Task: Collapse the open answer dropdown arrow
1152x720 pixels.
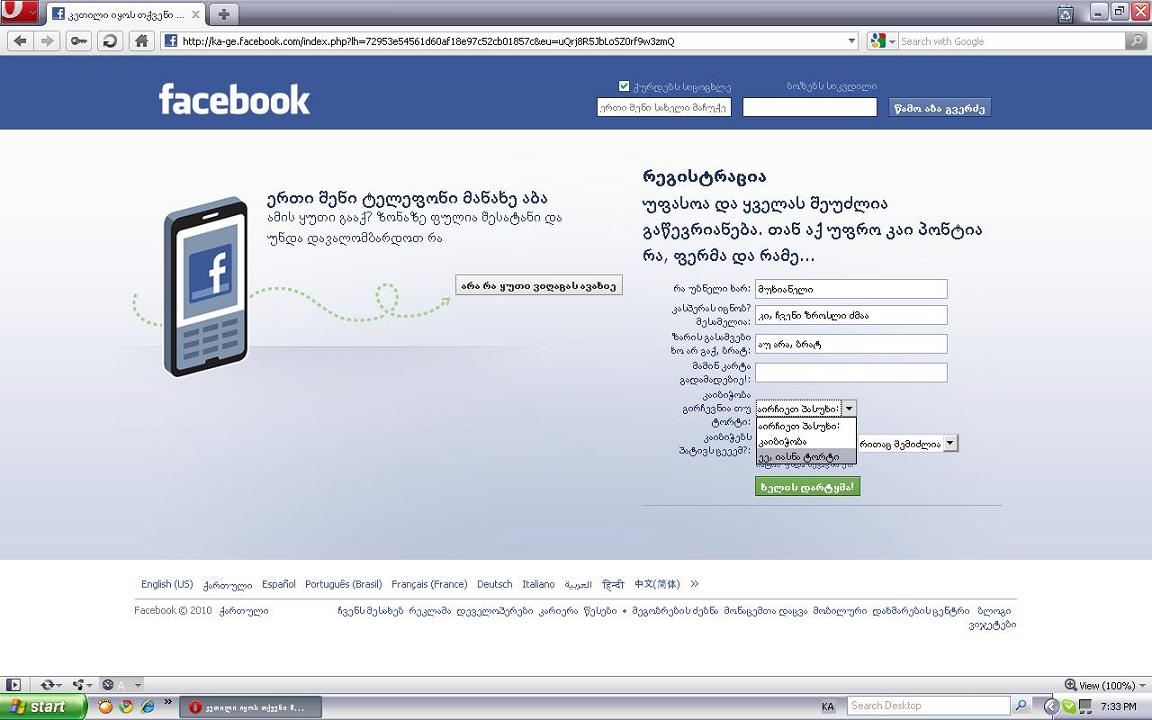Action: click(x=849, y=408)
